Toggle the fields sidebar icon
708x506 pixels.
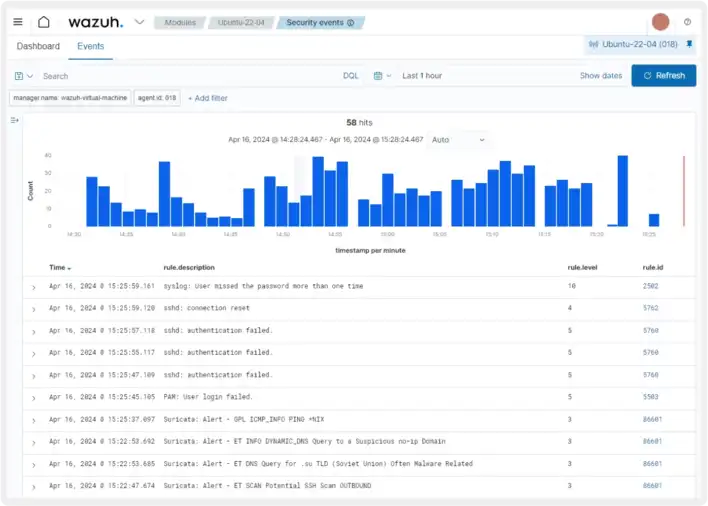coord(14,120)
